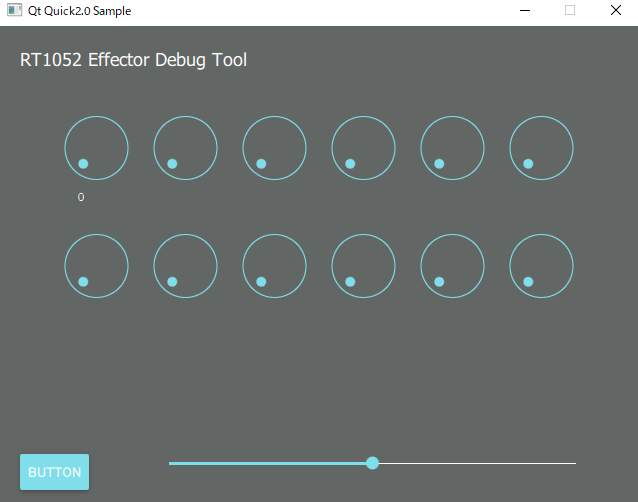Select the second dial in the bottom row
The height and width of the screenshot is (502, 638).
(x=186, y=266)
